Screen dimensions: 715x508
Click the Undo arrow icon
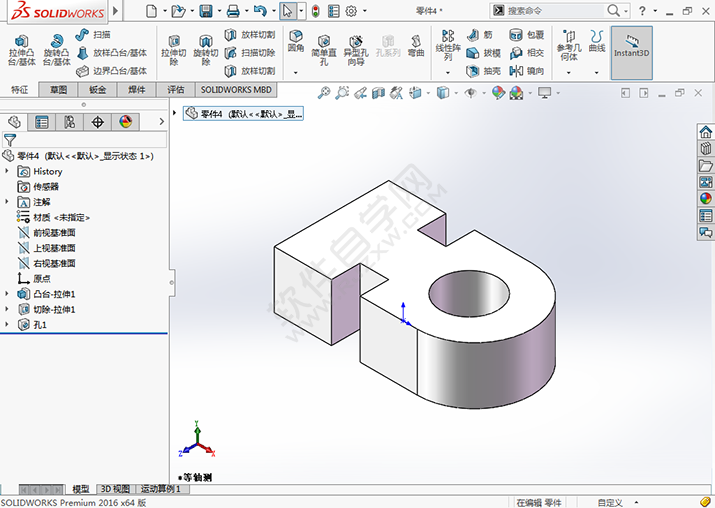[x=260, y=10]
